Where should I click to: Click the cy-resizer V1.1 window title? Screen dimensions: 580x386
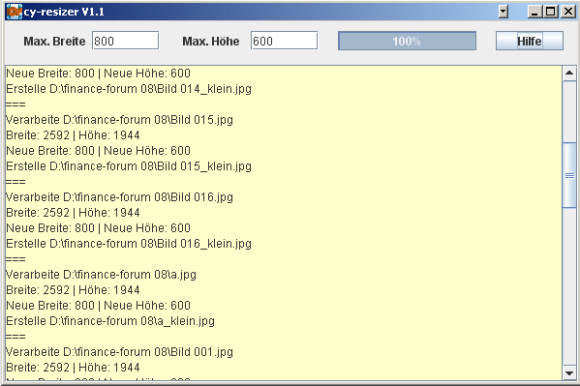click(64, 12)
